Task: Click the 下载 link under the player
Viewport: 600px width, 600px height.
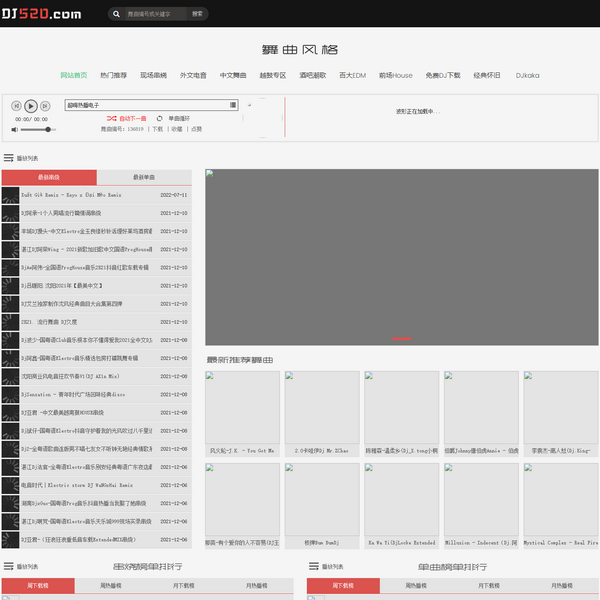Action: (157, 129)
